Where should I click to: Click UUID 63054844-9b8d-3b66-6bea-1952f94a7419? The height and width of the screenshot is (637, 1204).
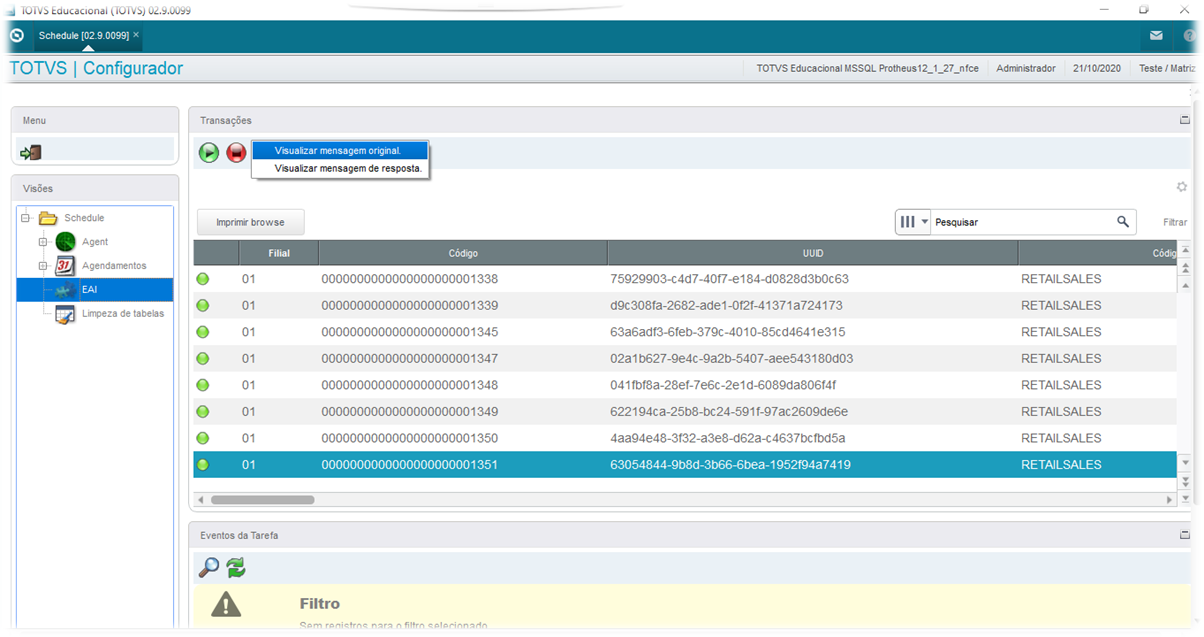click(x=730, y=465)
